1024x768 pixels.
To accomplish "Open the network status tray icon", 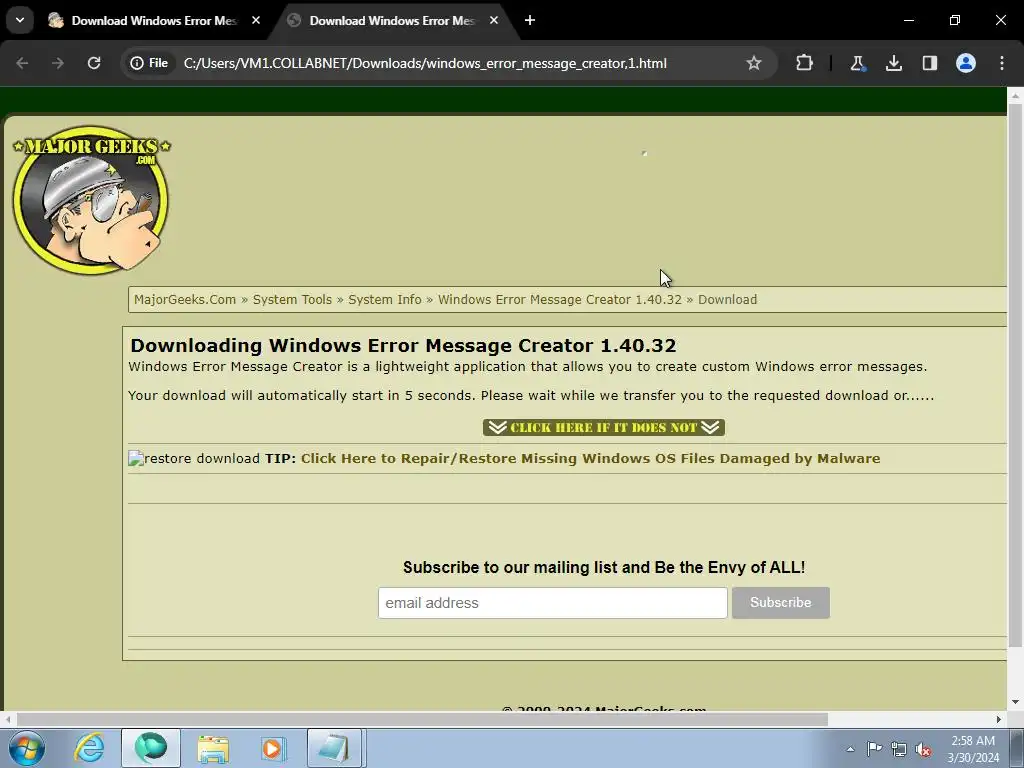I will click(899, 749).
